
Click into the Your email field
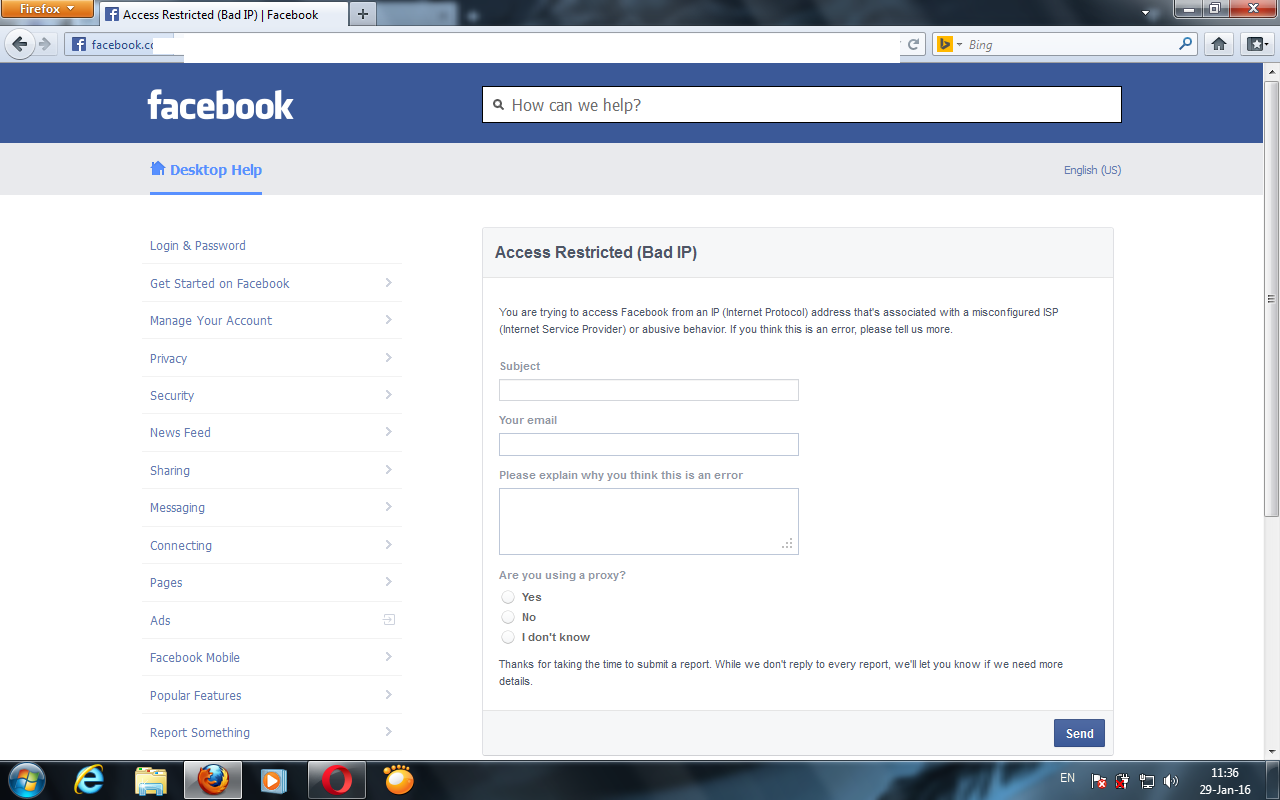(648, 445)
